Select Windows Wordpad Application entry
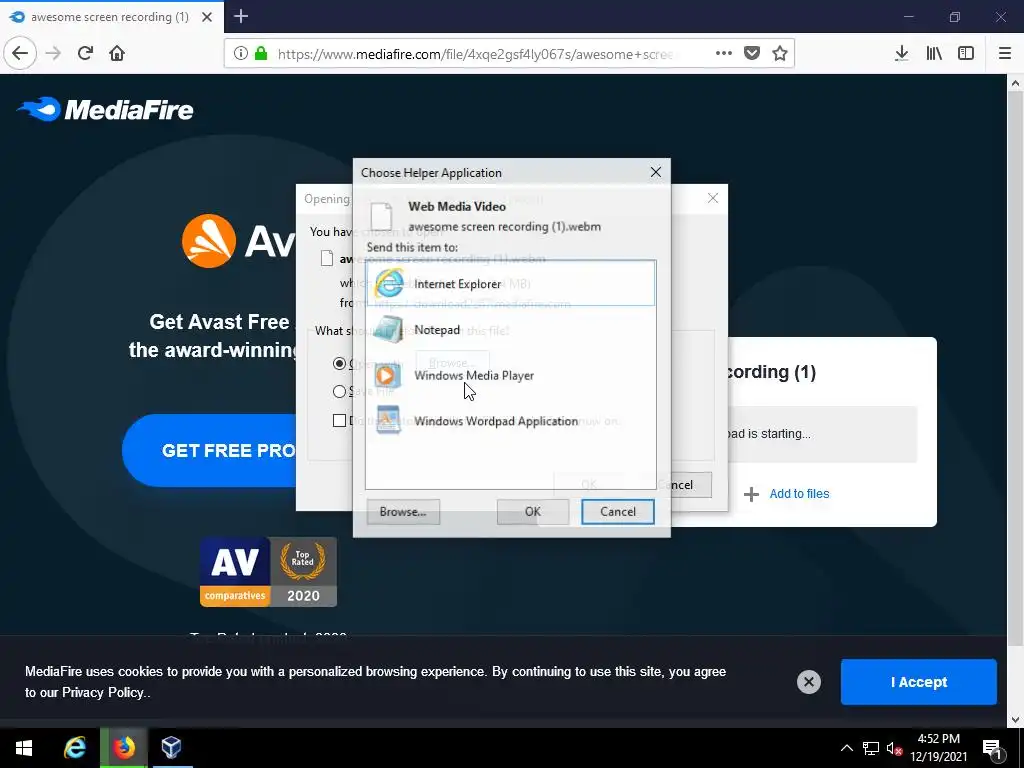Screen dimensions: 1024x768 point(510,421)
